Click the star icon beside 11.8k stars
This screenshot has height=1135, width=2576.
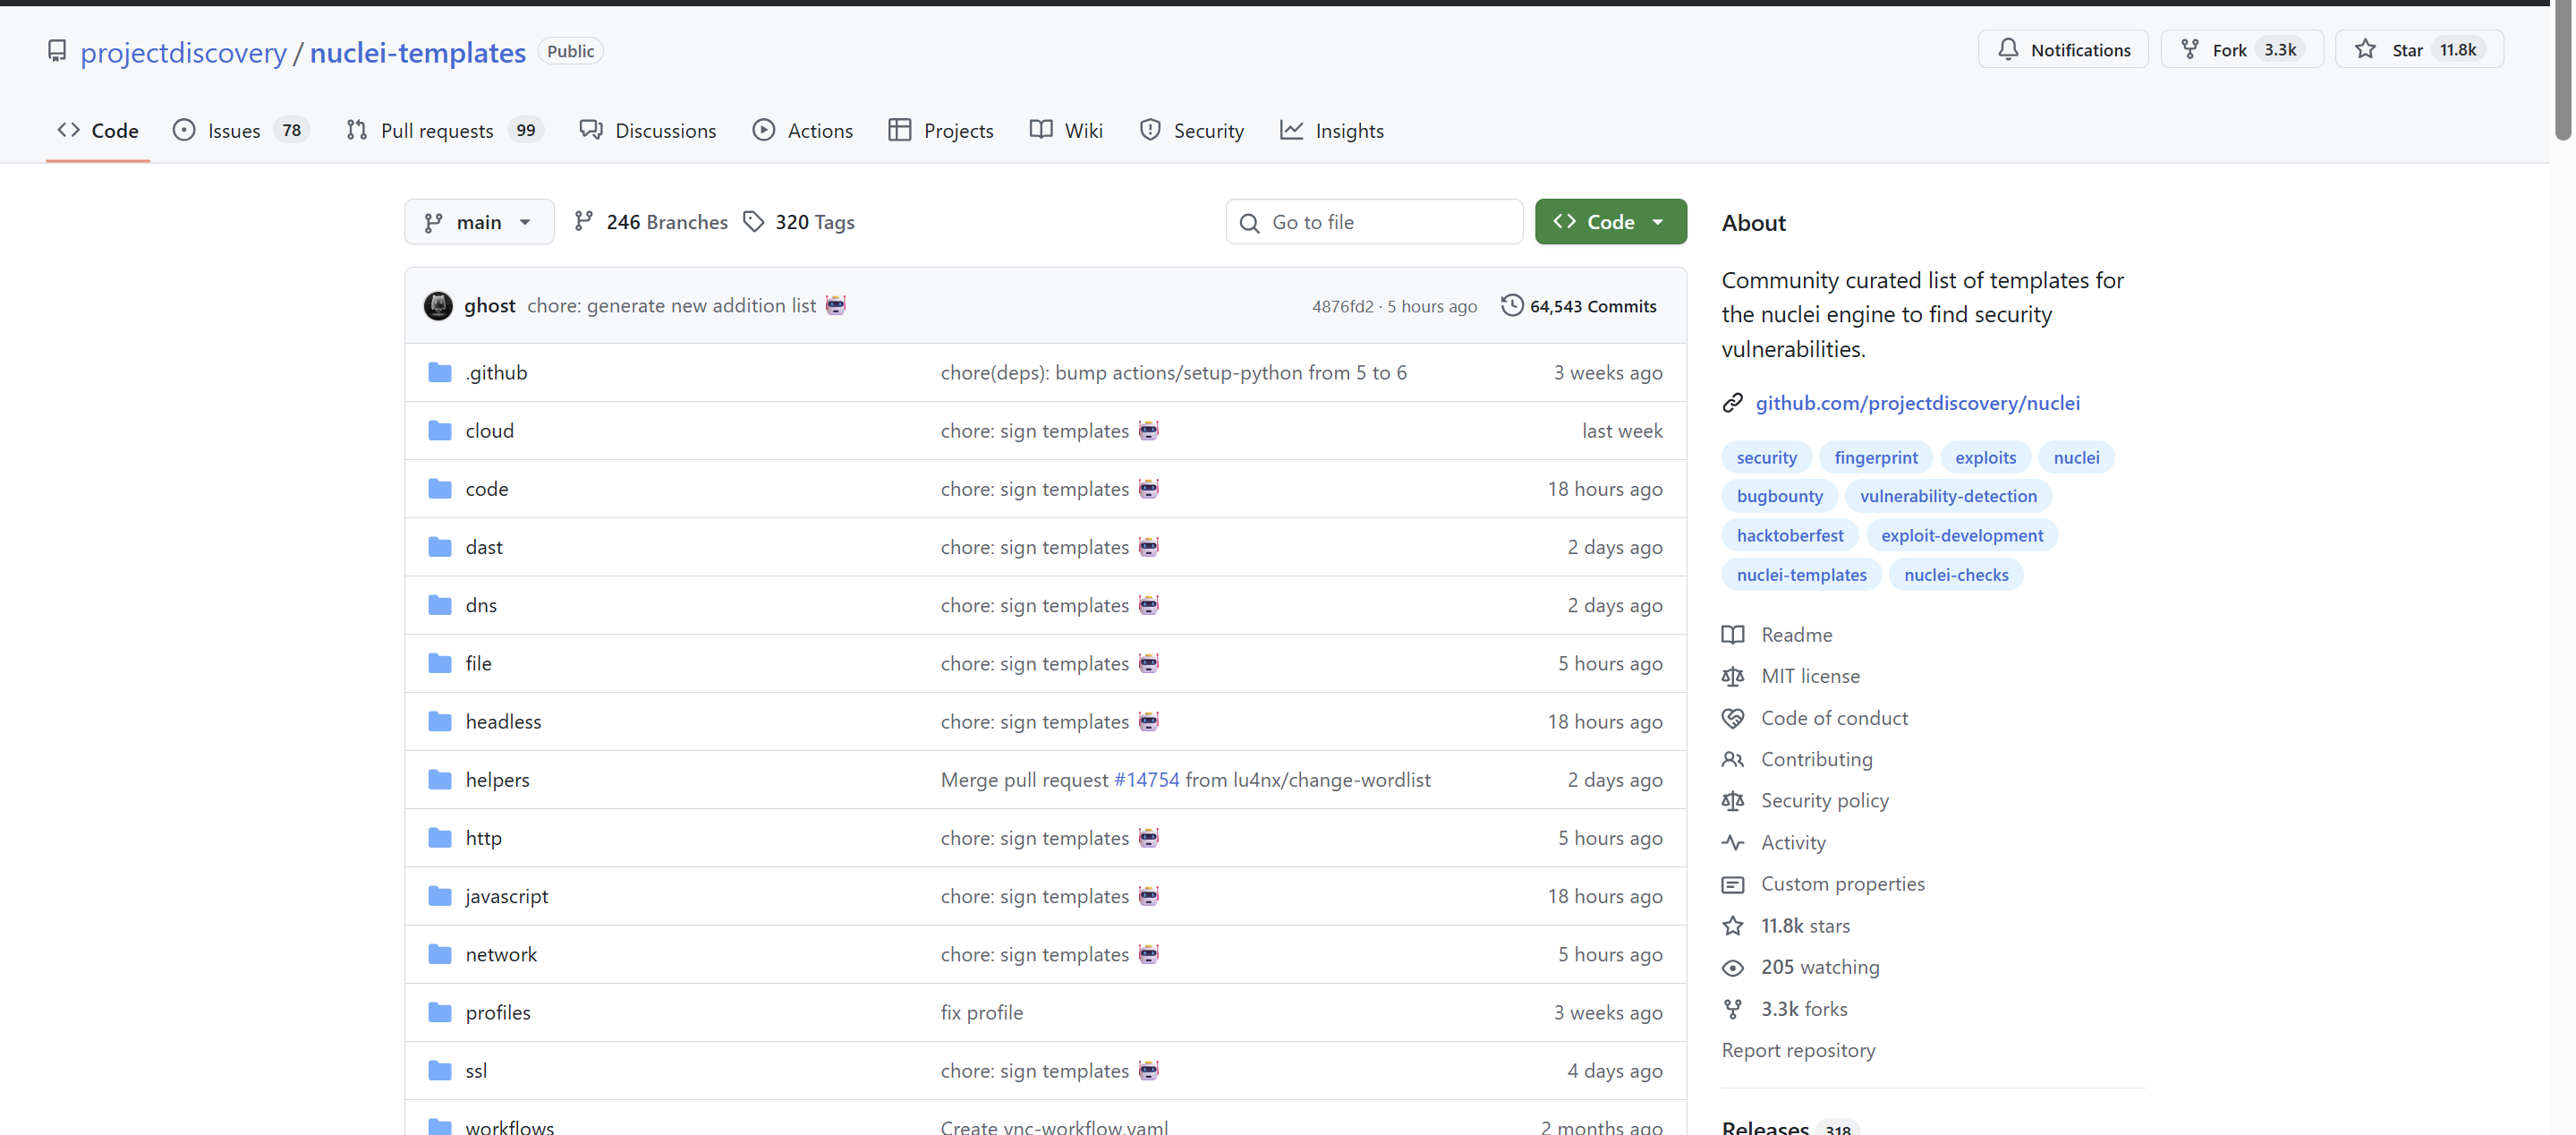(x=1733, y=926)
